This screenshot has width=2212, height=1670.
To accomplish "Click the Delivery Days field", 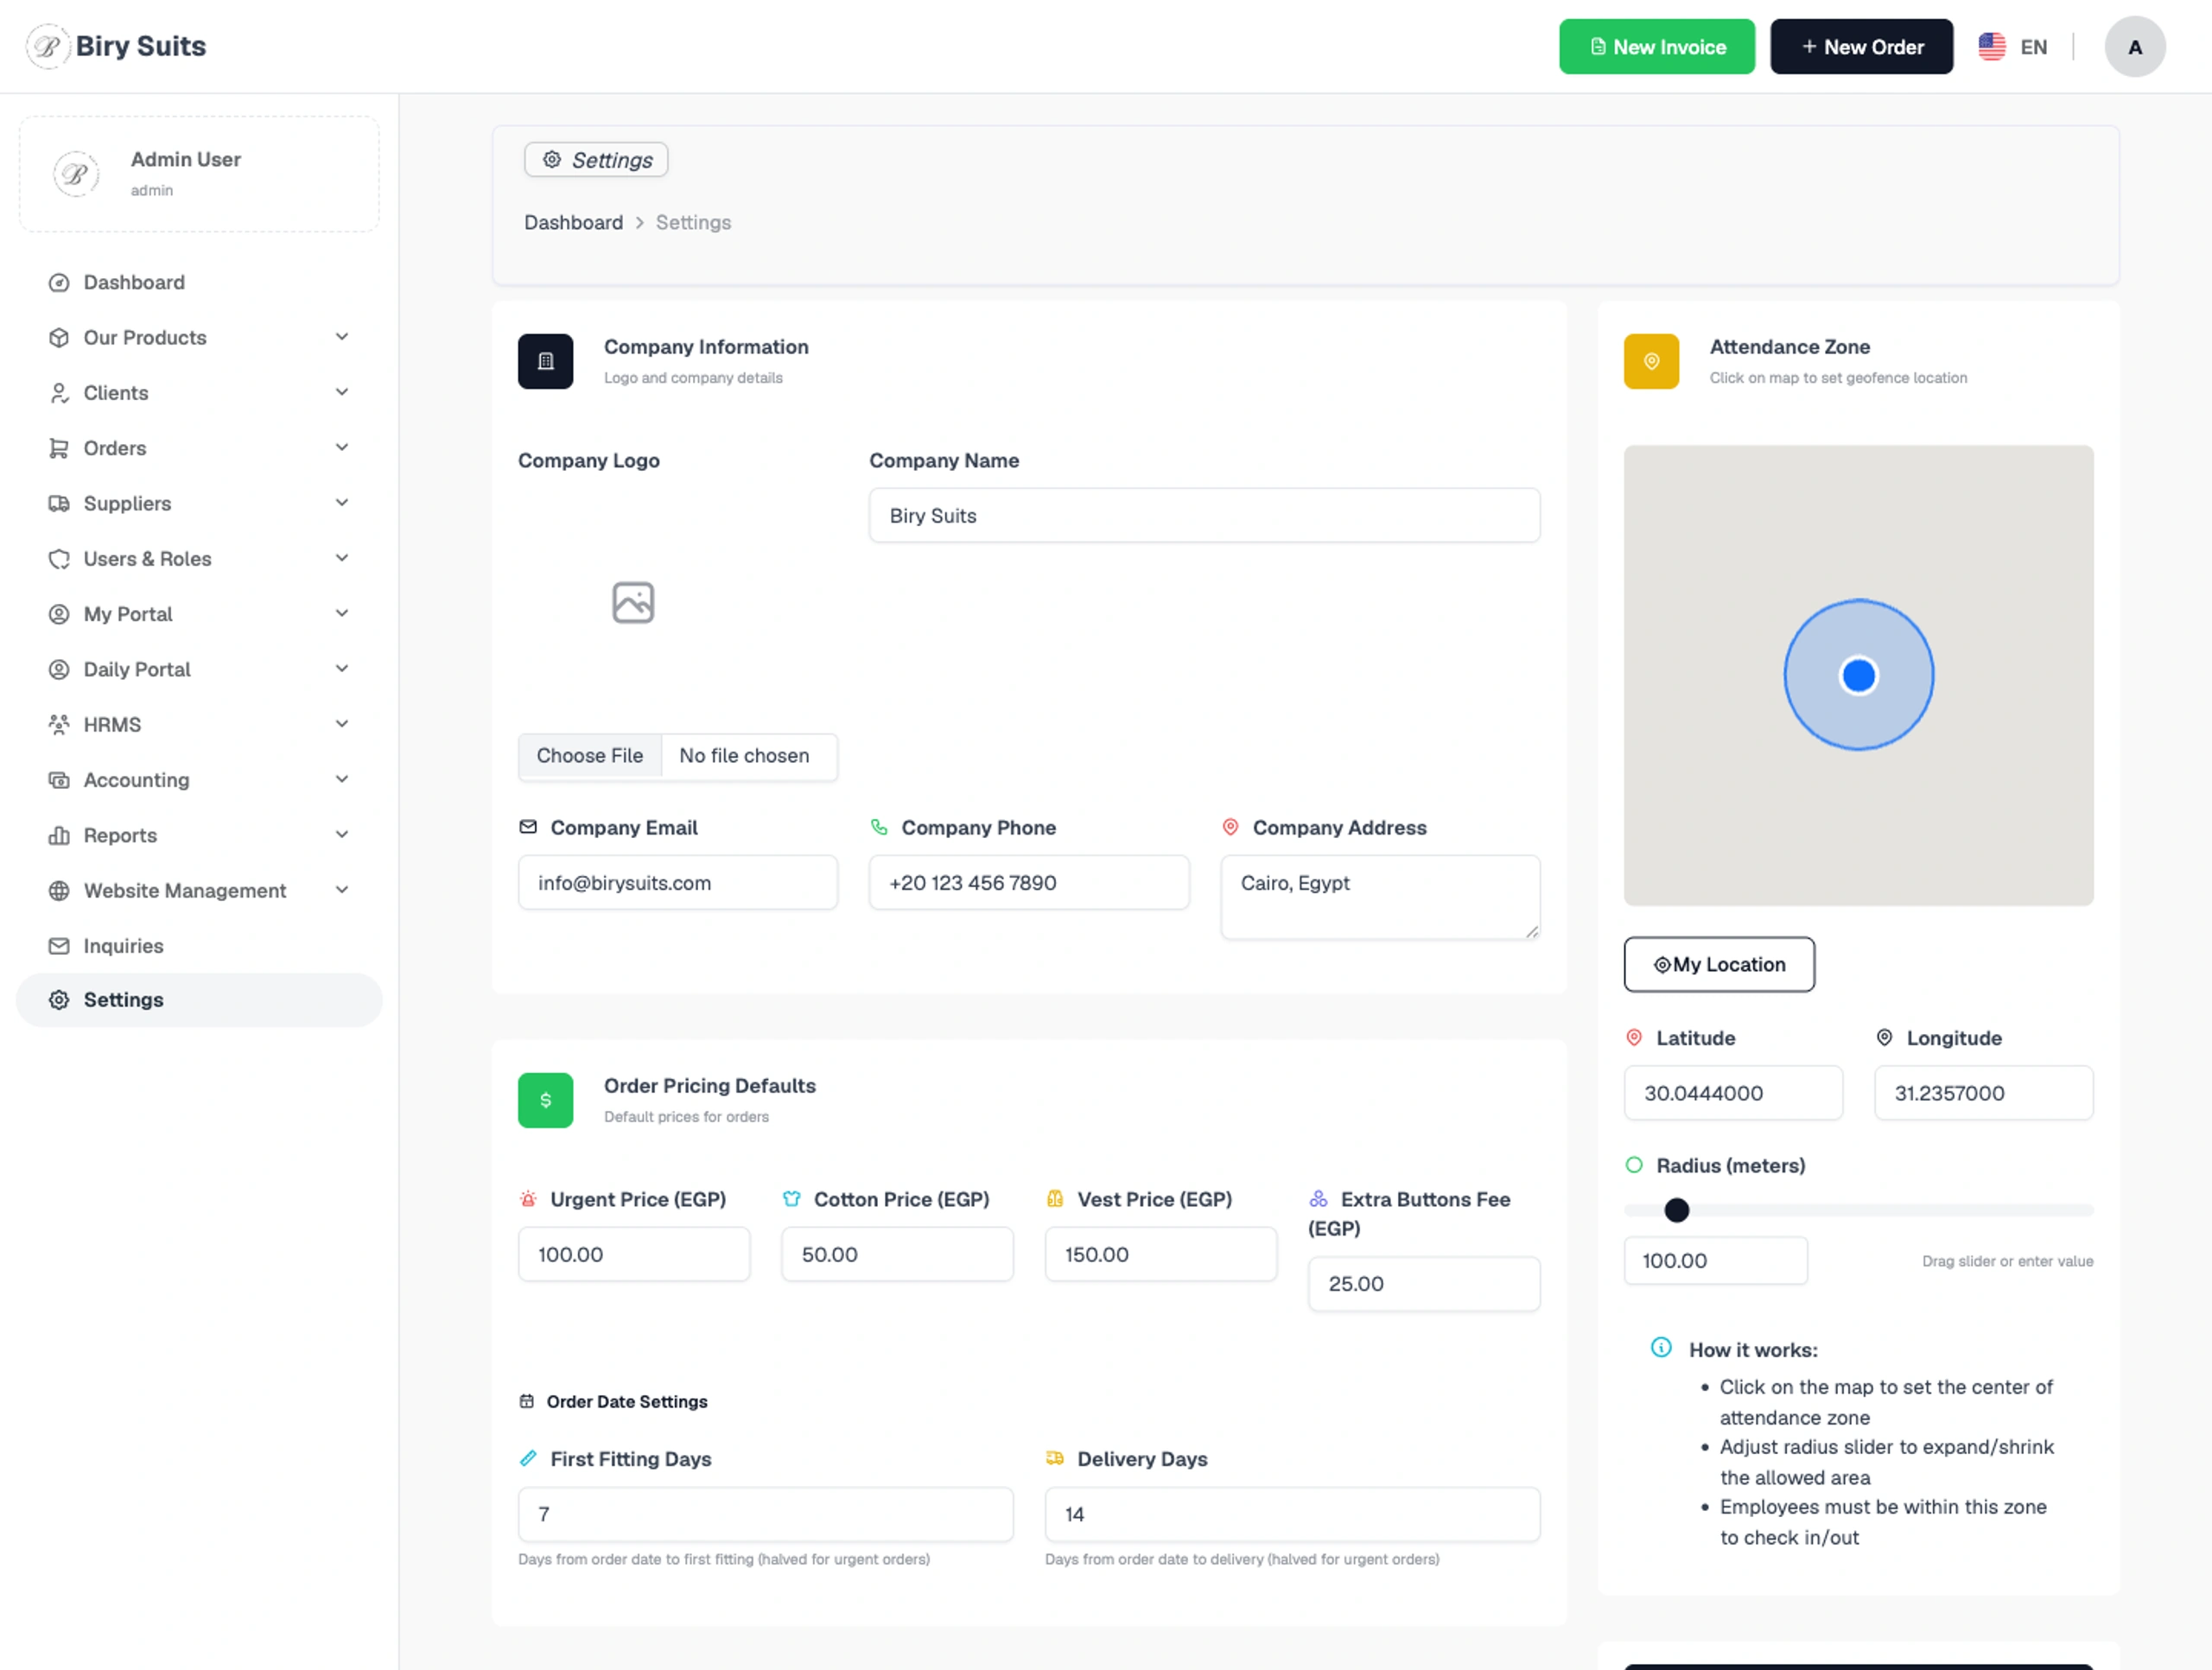I will (x=1292, y=1515).
